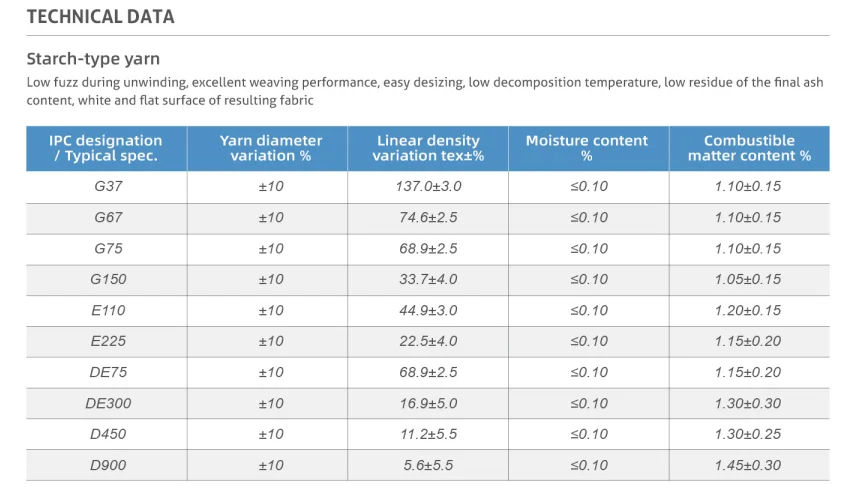
Task: Click the Yarn diameter variation % header
Action: click(x=271, y=148)
